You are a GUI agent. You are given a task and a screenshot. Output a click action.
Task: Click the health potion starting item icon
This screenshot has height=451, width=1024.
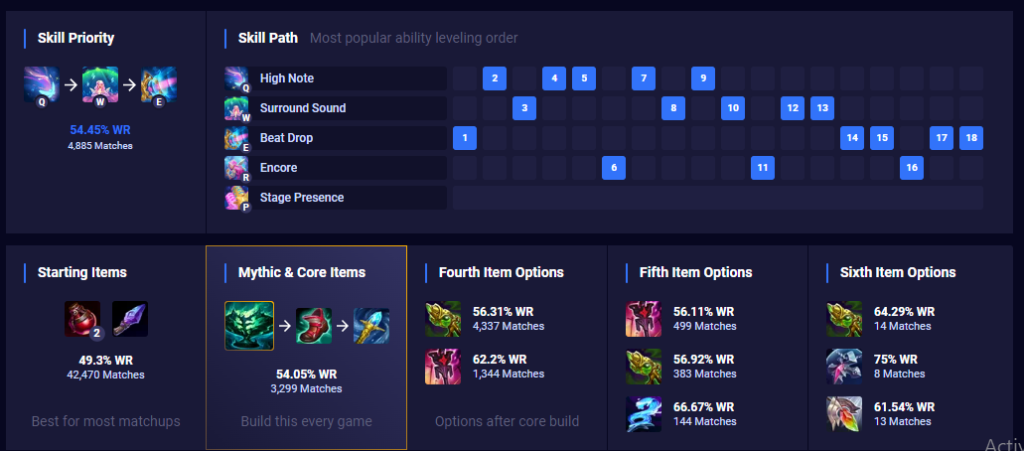pyautogui.click(x=81, y=319)
